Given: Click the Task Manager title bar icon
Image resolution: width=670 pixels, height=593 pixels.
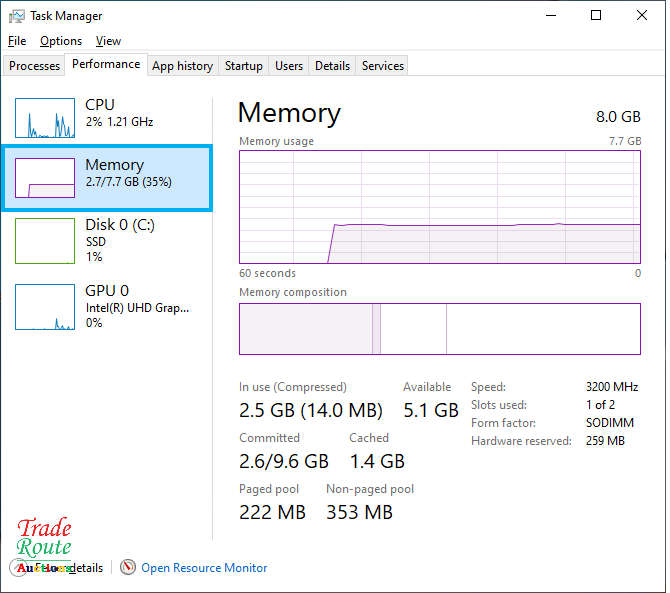Looking at the screenshot, I should click(x=17, y=16).
